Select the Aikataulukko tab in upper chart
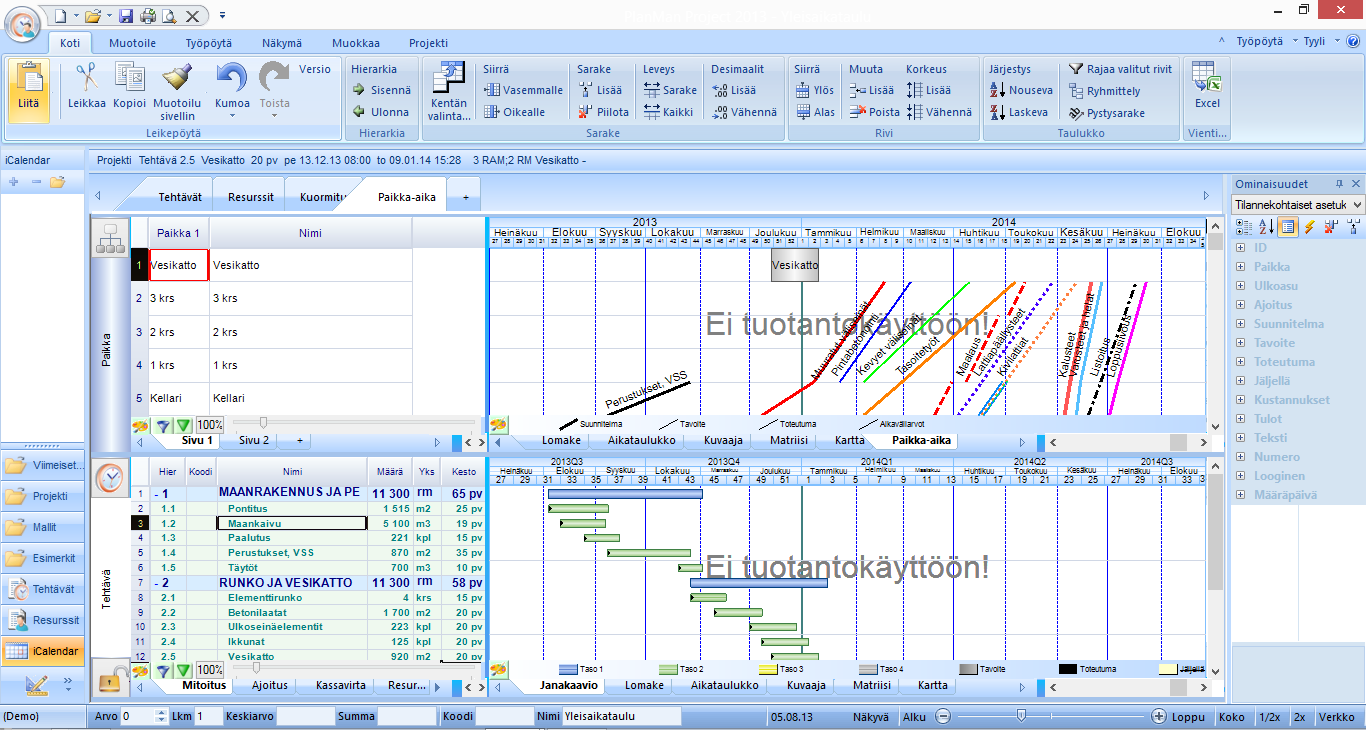 coord(640,440)
